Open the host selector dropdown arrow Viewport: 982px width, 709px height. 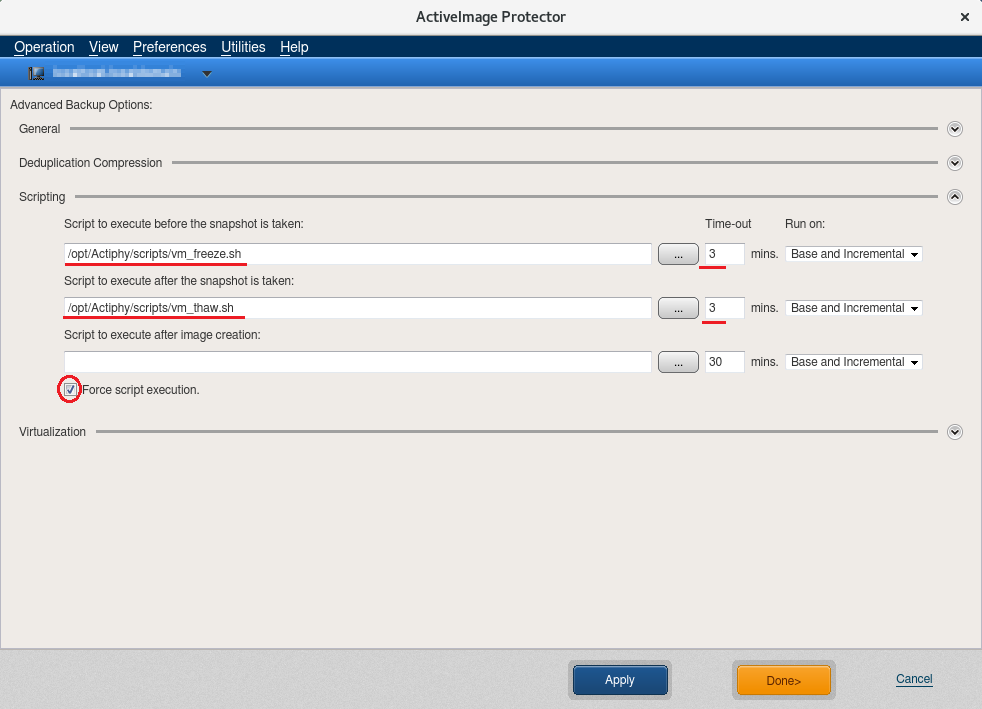[x=207, y=73]
